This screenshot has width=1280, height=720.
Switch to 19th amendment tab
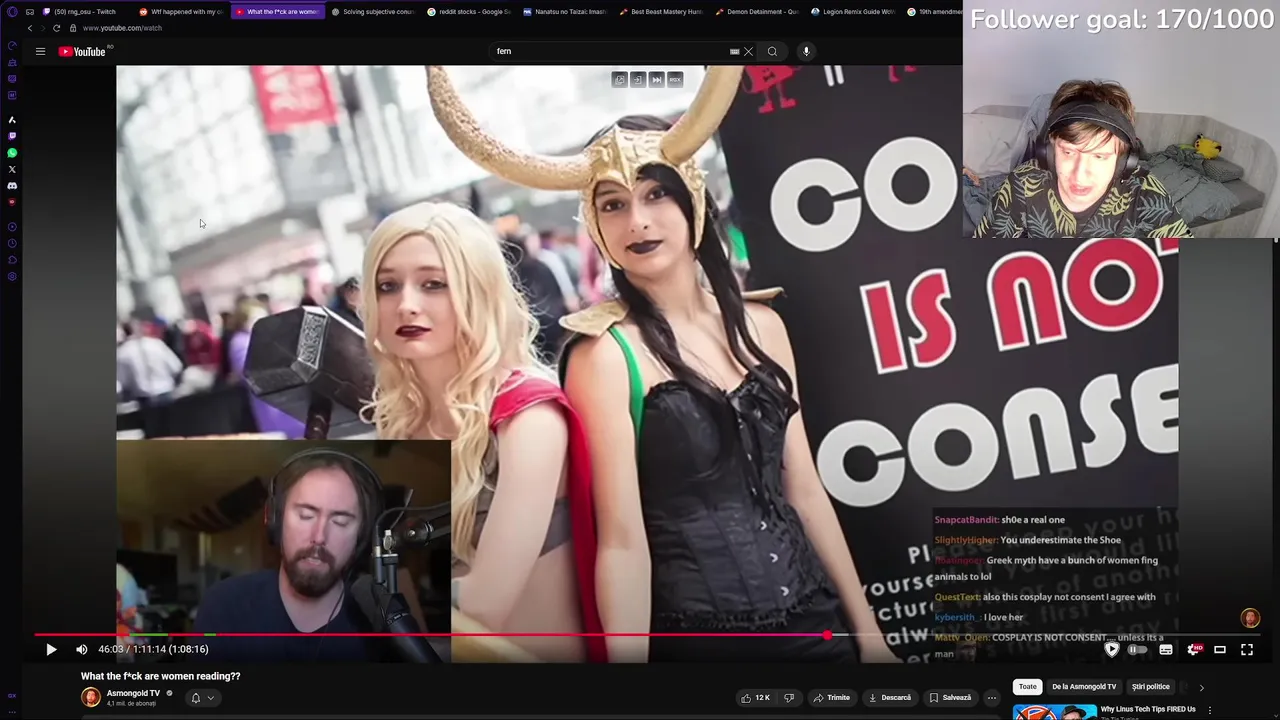coord(932,11)
